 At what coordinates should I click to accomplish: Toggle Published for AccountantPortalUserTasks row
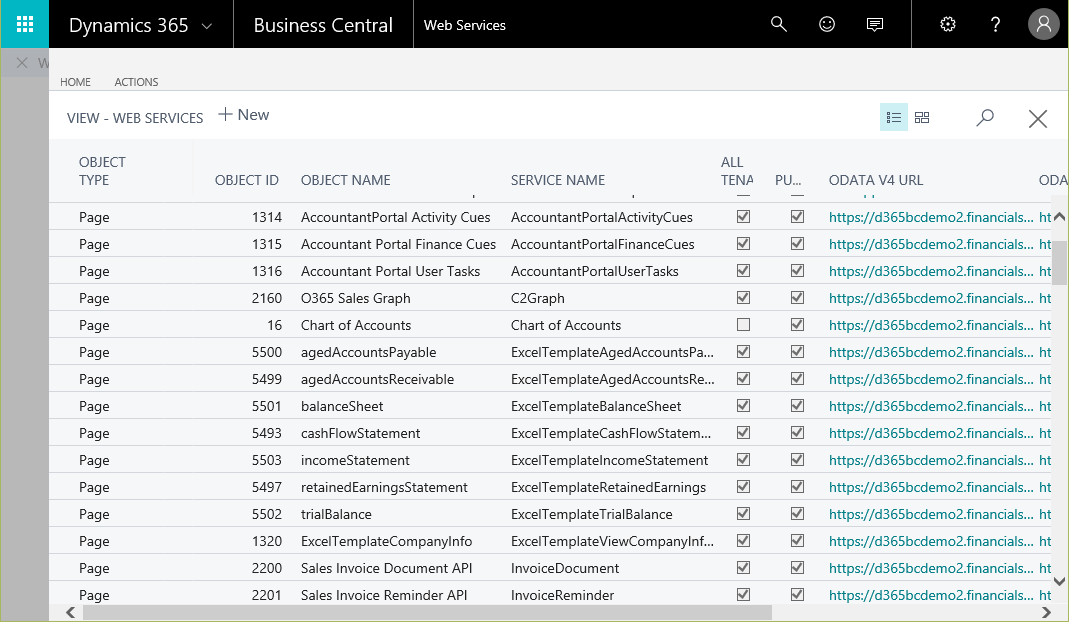click(797, 271)
